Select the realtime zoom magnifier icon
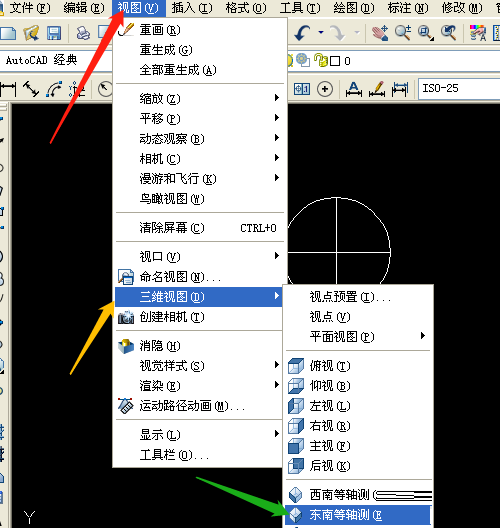The image size is (500, 528). [x=403, y=33]
